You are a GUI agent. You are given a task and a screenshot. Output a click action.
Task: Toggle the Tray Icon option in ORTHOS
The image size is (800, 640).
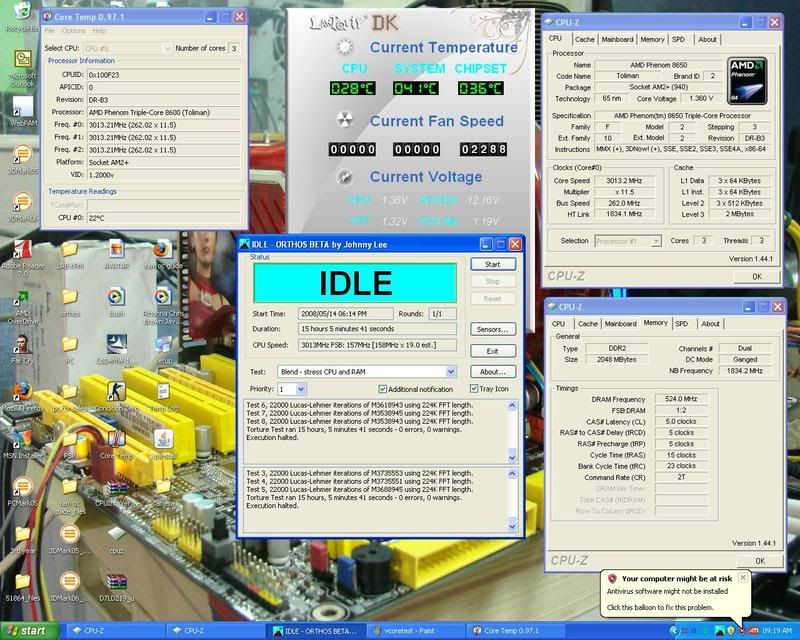pyautogui.click(x=475, y=387)
